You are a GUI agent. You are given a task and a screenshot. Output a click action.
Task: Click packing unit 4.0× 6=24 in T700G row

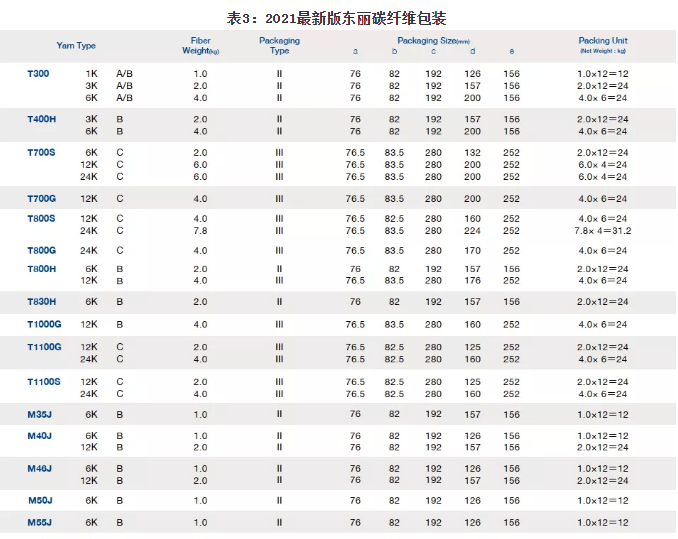(603, 199)
